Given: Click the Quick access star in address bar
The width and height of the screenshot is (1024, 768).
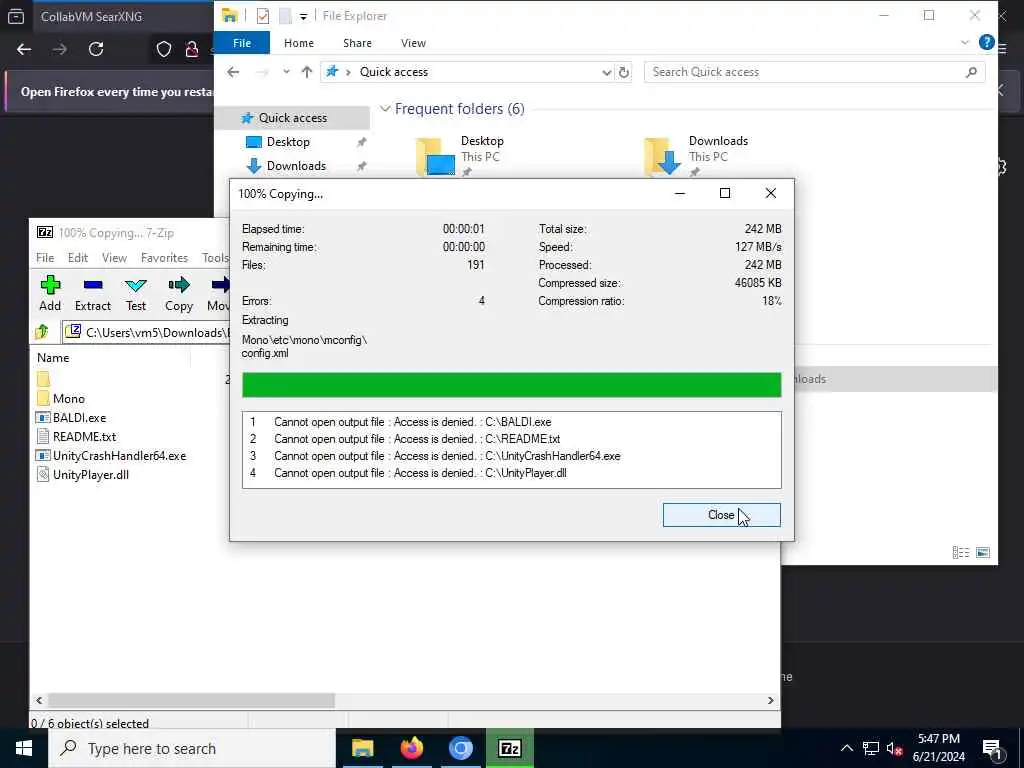Looking at the screenshot, I should (x=332, y=72).
